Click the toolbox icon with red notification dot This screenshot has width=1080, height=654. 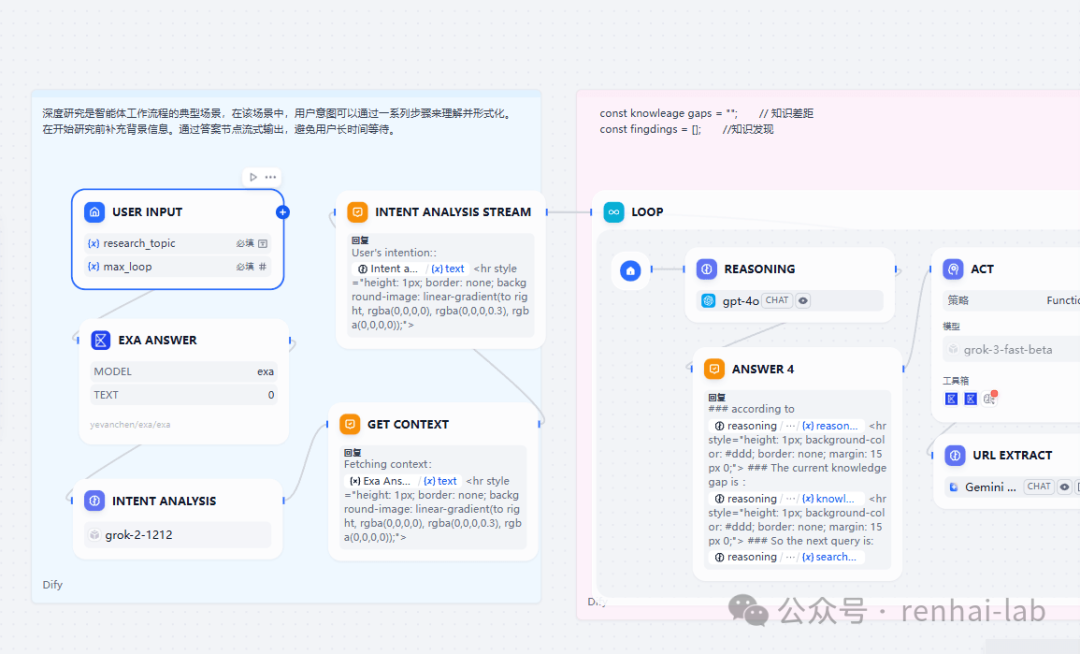989,398
